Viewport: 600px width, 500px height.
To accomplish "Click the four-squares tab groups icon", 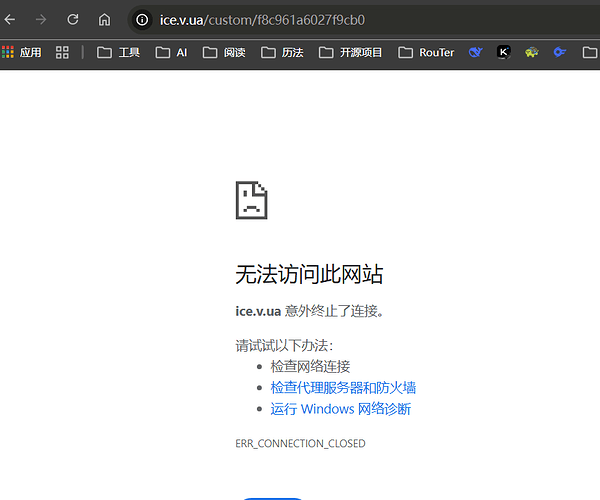I will [62, 52].
